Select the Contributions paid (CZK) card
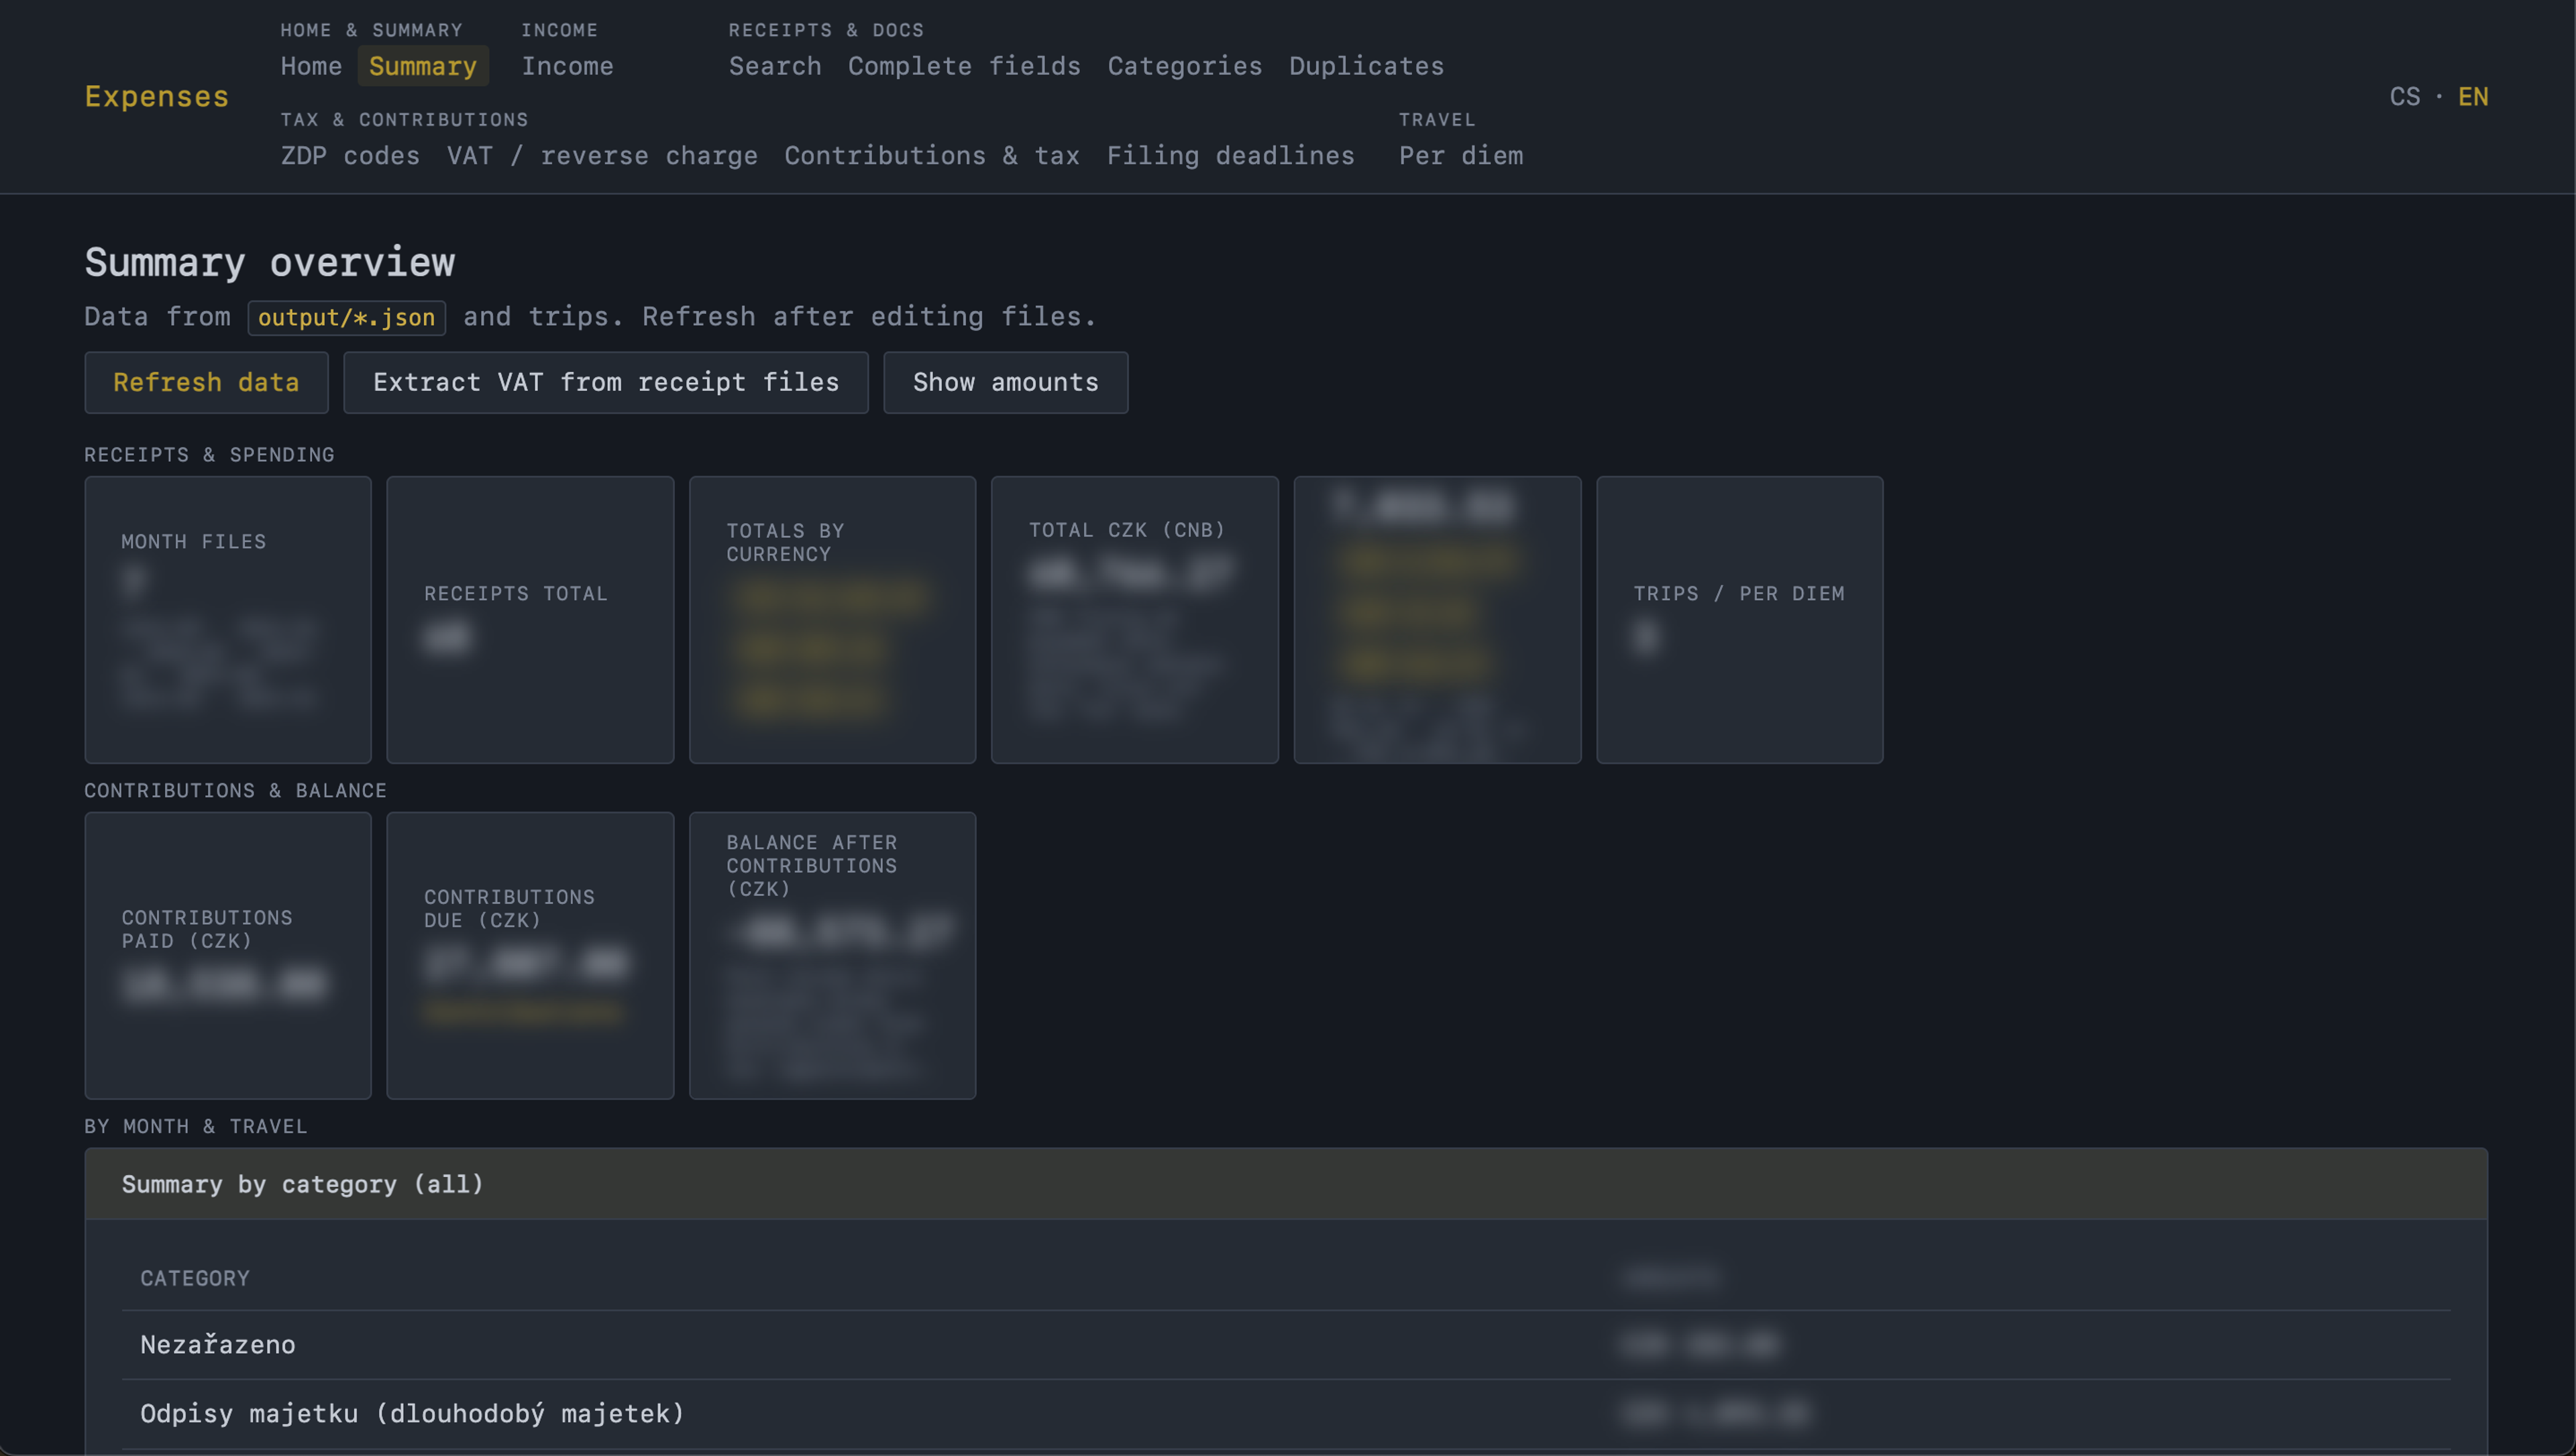Image resolution: width=2576 pixels, height=1456 pixels. (x=228, y=956)
